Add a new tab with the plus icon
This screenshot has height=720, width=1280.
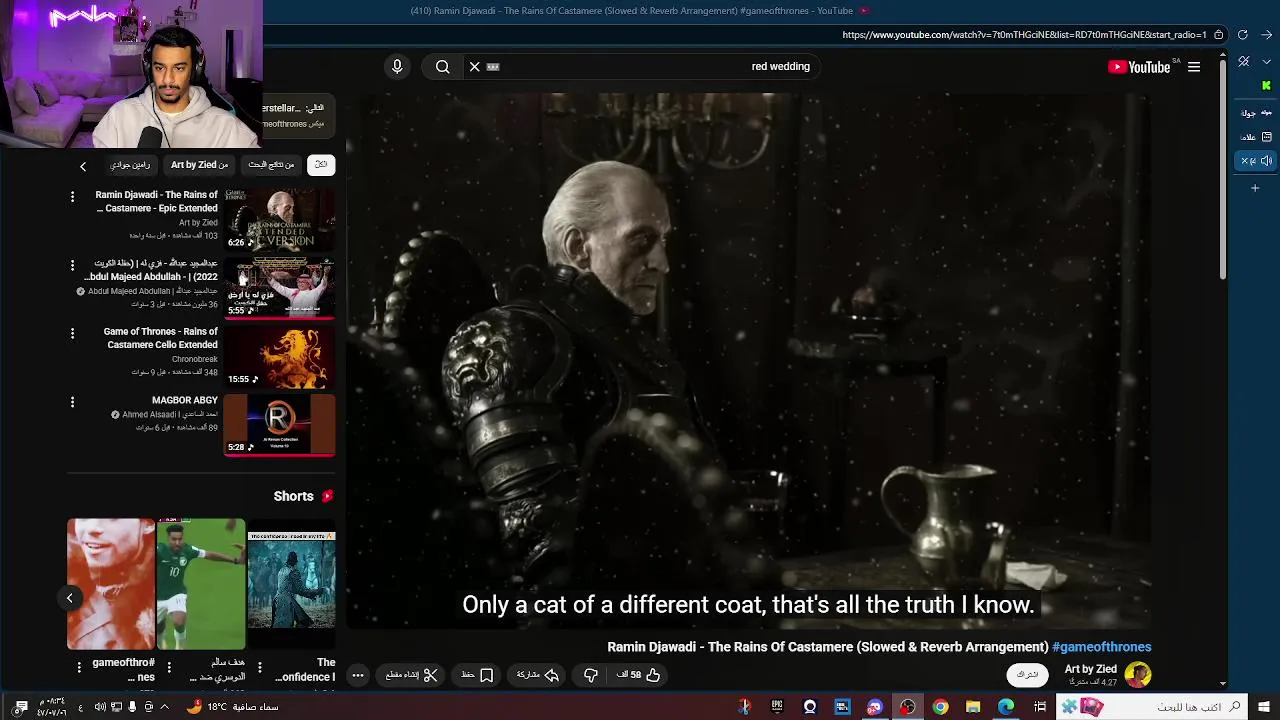pyautogui.click(x=1255, y=188)
